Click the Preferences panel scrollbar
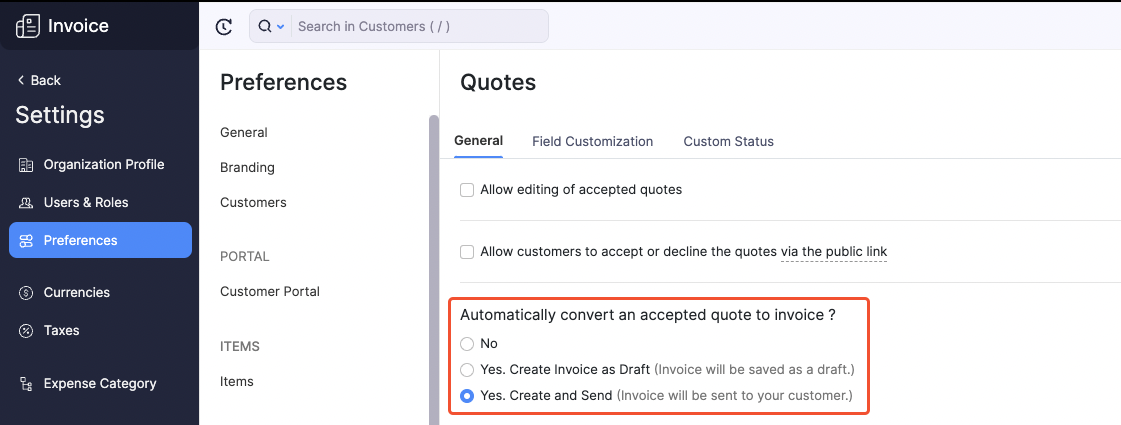The height and width of the screenshot is (425, 1121). click(x=434, y=270)
